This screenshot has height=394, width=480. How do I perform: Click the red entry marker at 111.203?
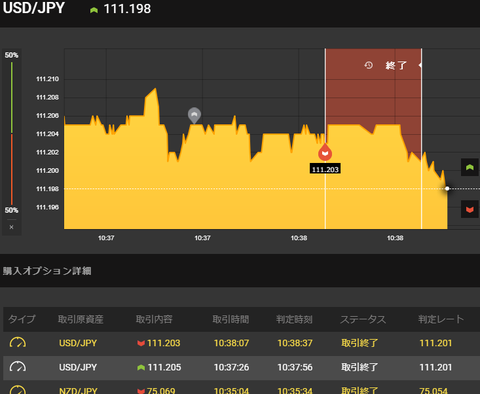tap(325, 152)
